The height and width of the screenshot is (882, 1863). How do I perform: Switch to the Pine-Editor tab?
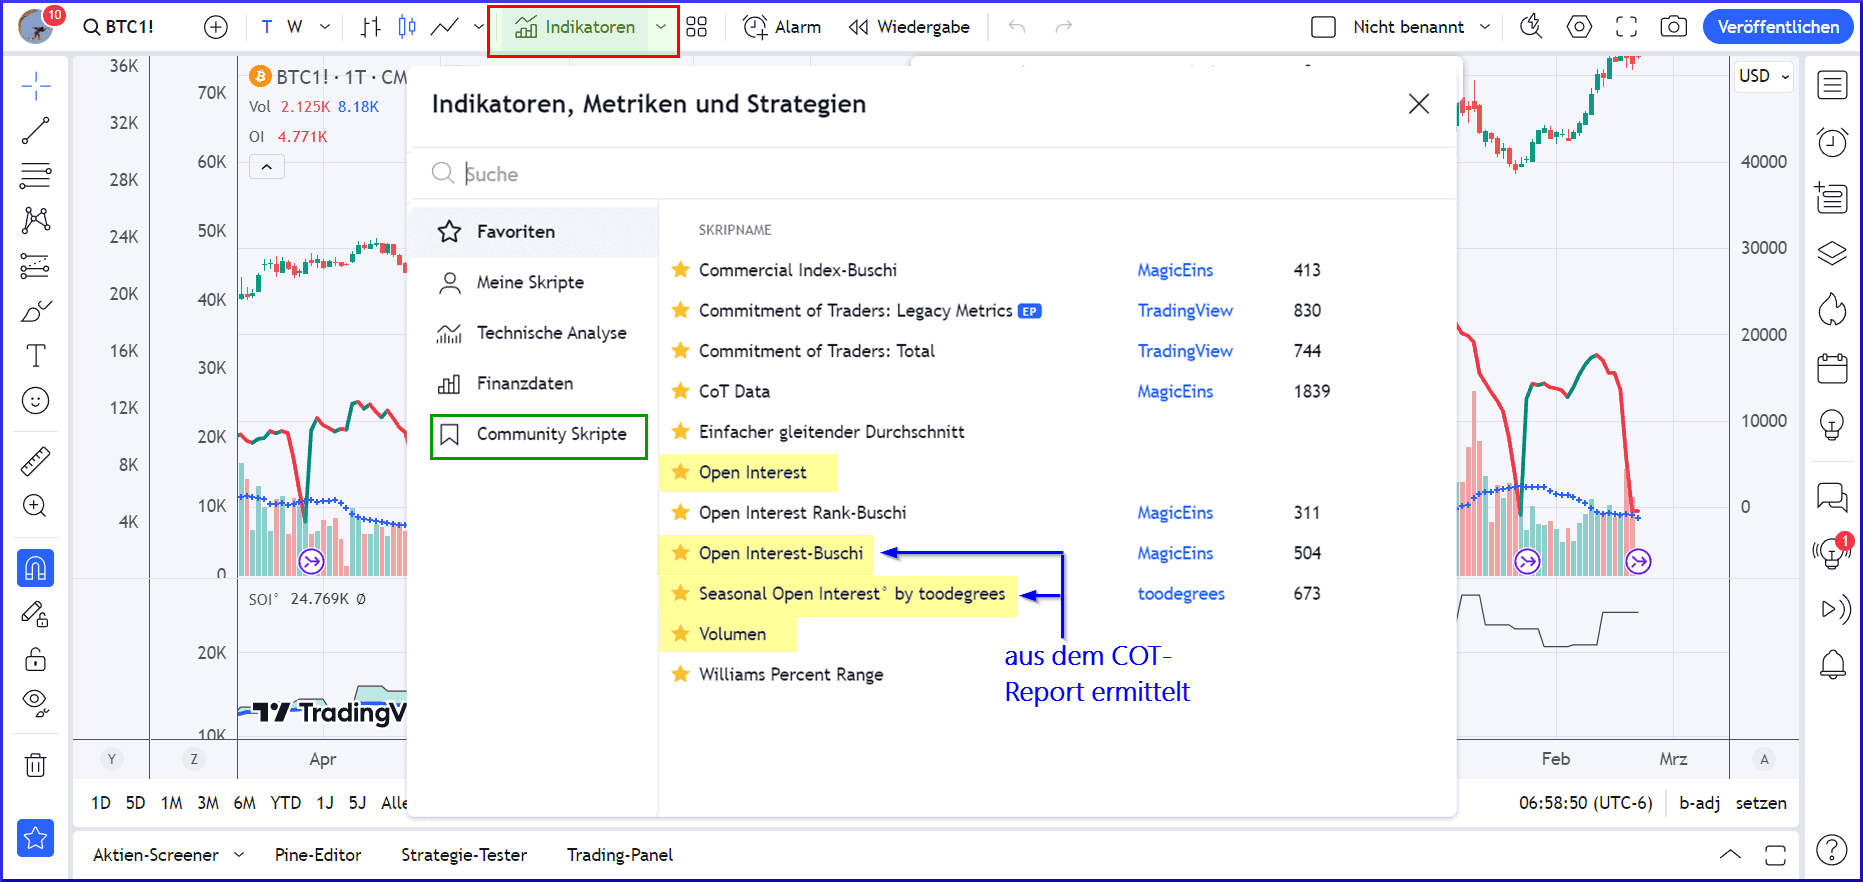click(318, 855)
